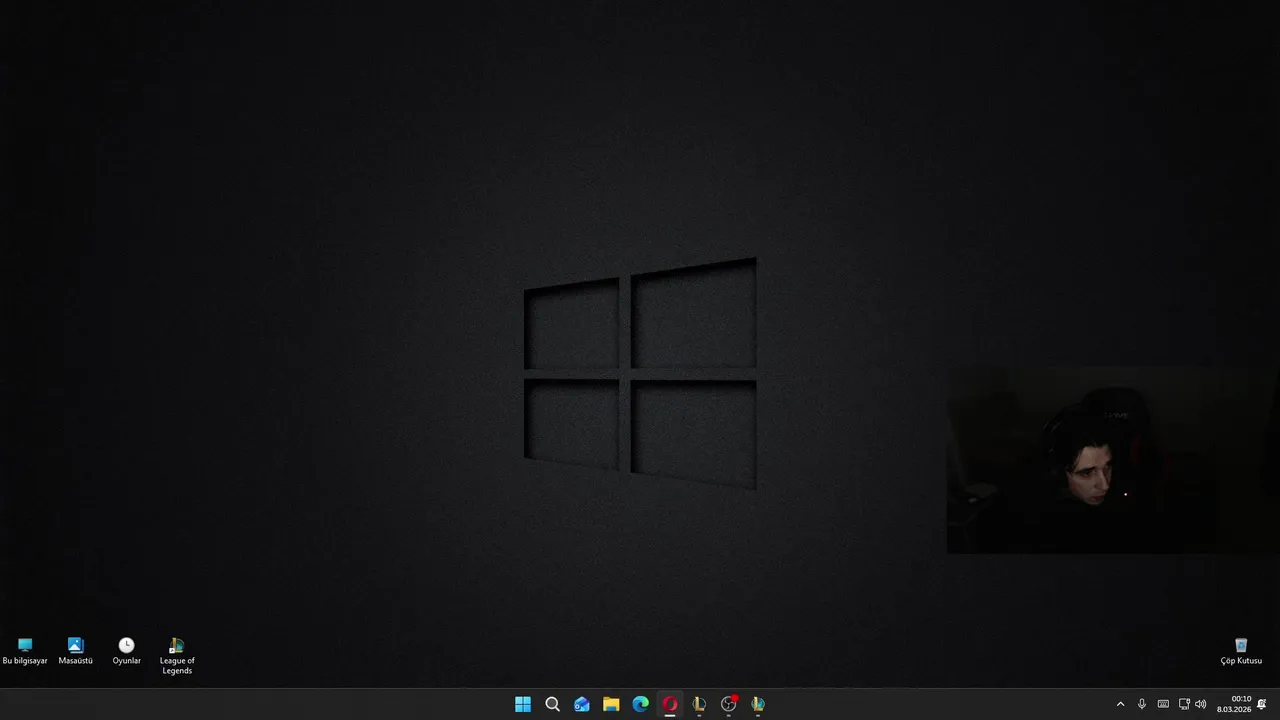This screenshot has height=720, width=1280.
Task: Launch Microsoft Edge from taskbar
Action: pos(640,704)
